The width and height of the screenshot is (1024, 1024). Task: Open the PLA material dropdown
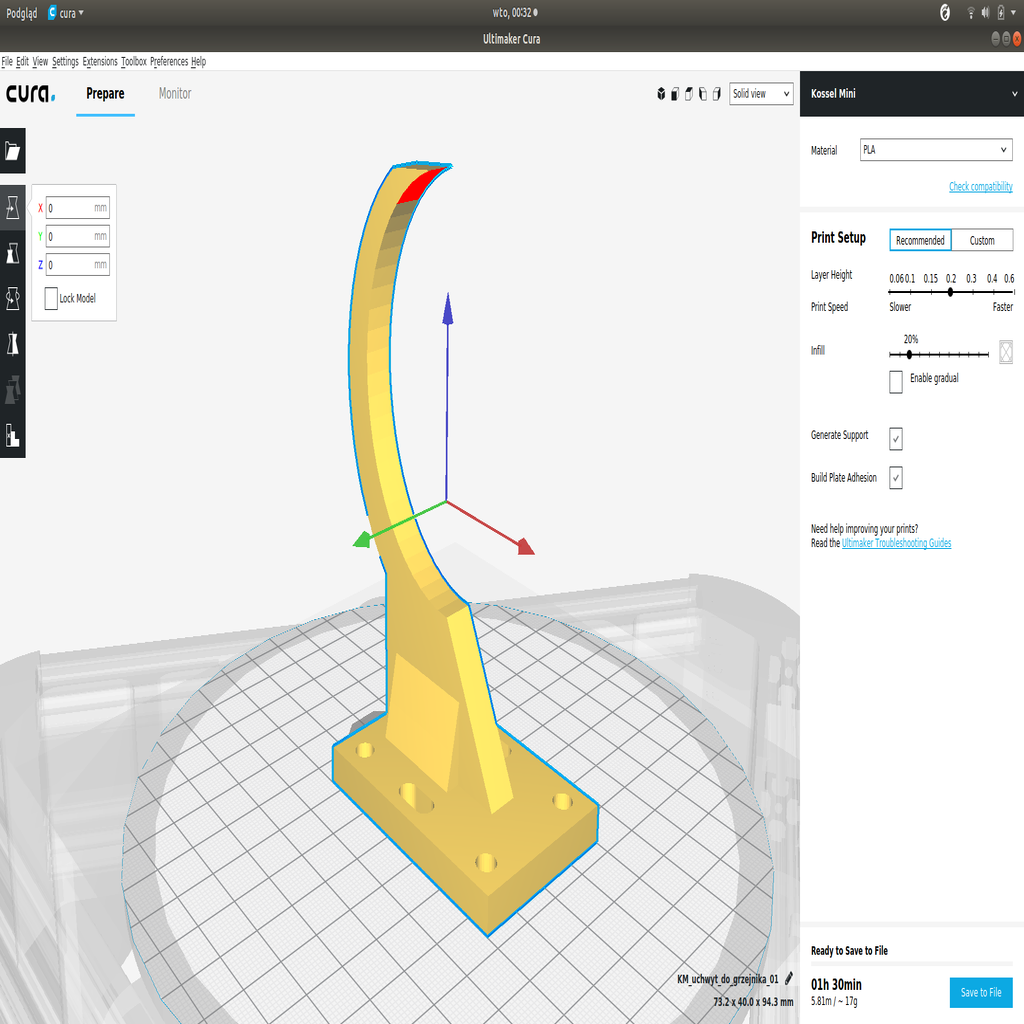936,150
